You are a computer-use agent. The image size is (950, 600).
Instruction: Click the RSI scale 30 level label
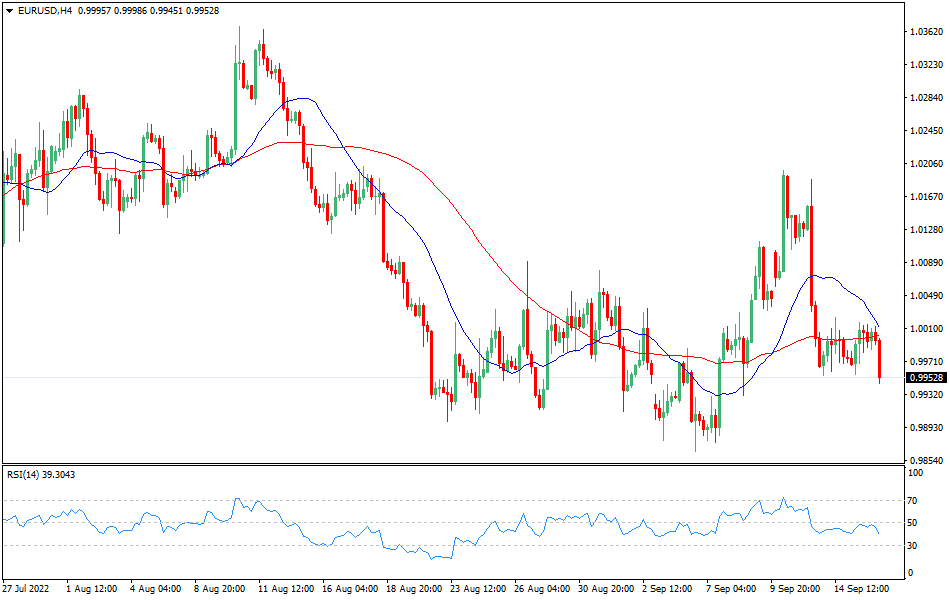point(912,545)
